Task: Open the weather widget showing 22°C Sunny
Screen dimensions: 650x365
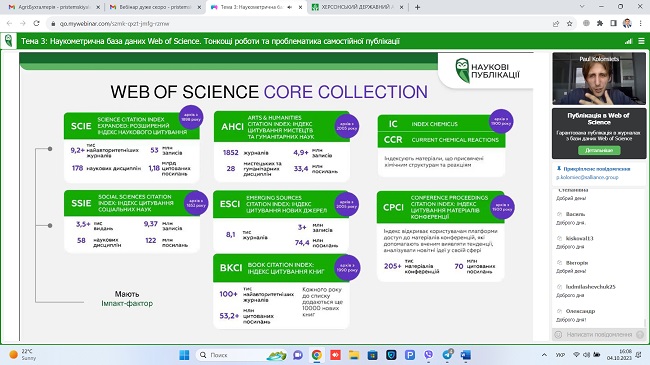Action: pyautogui.click(x=23, y=355)
